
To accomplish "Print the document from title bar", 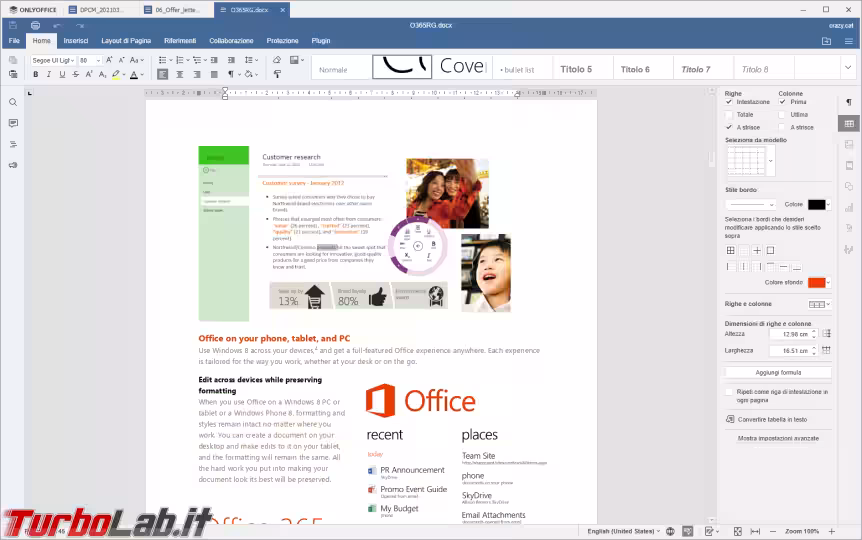I will (x=35, y=25).
